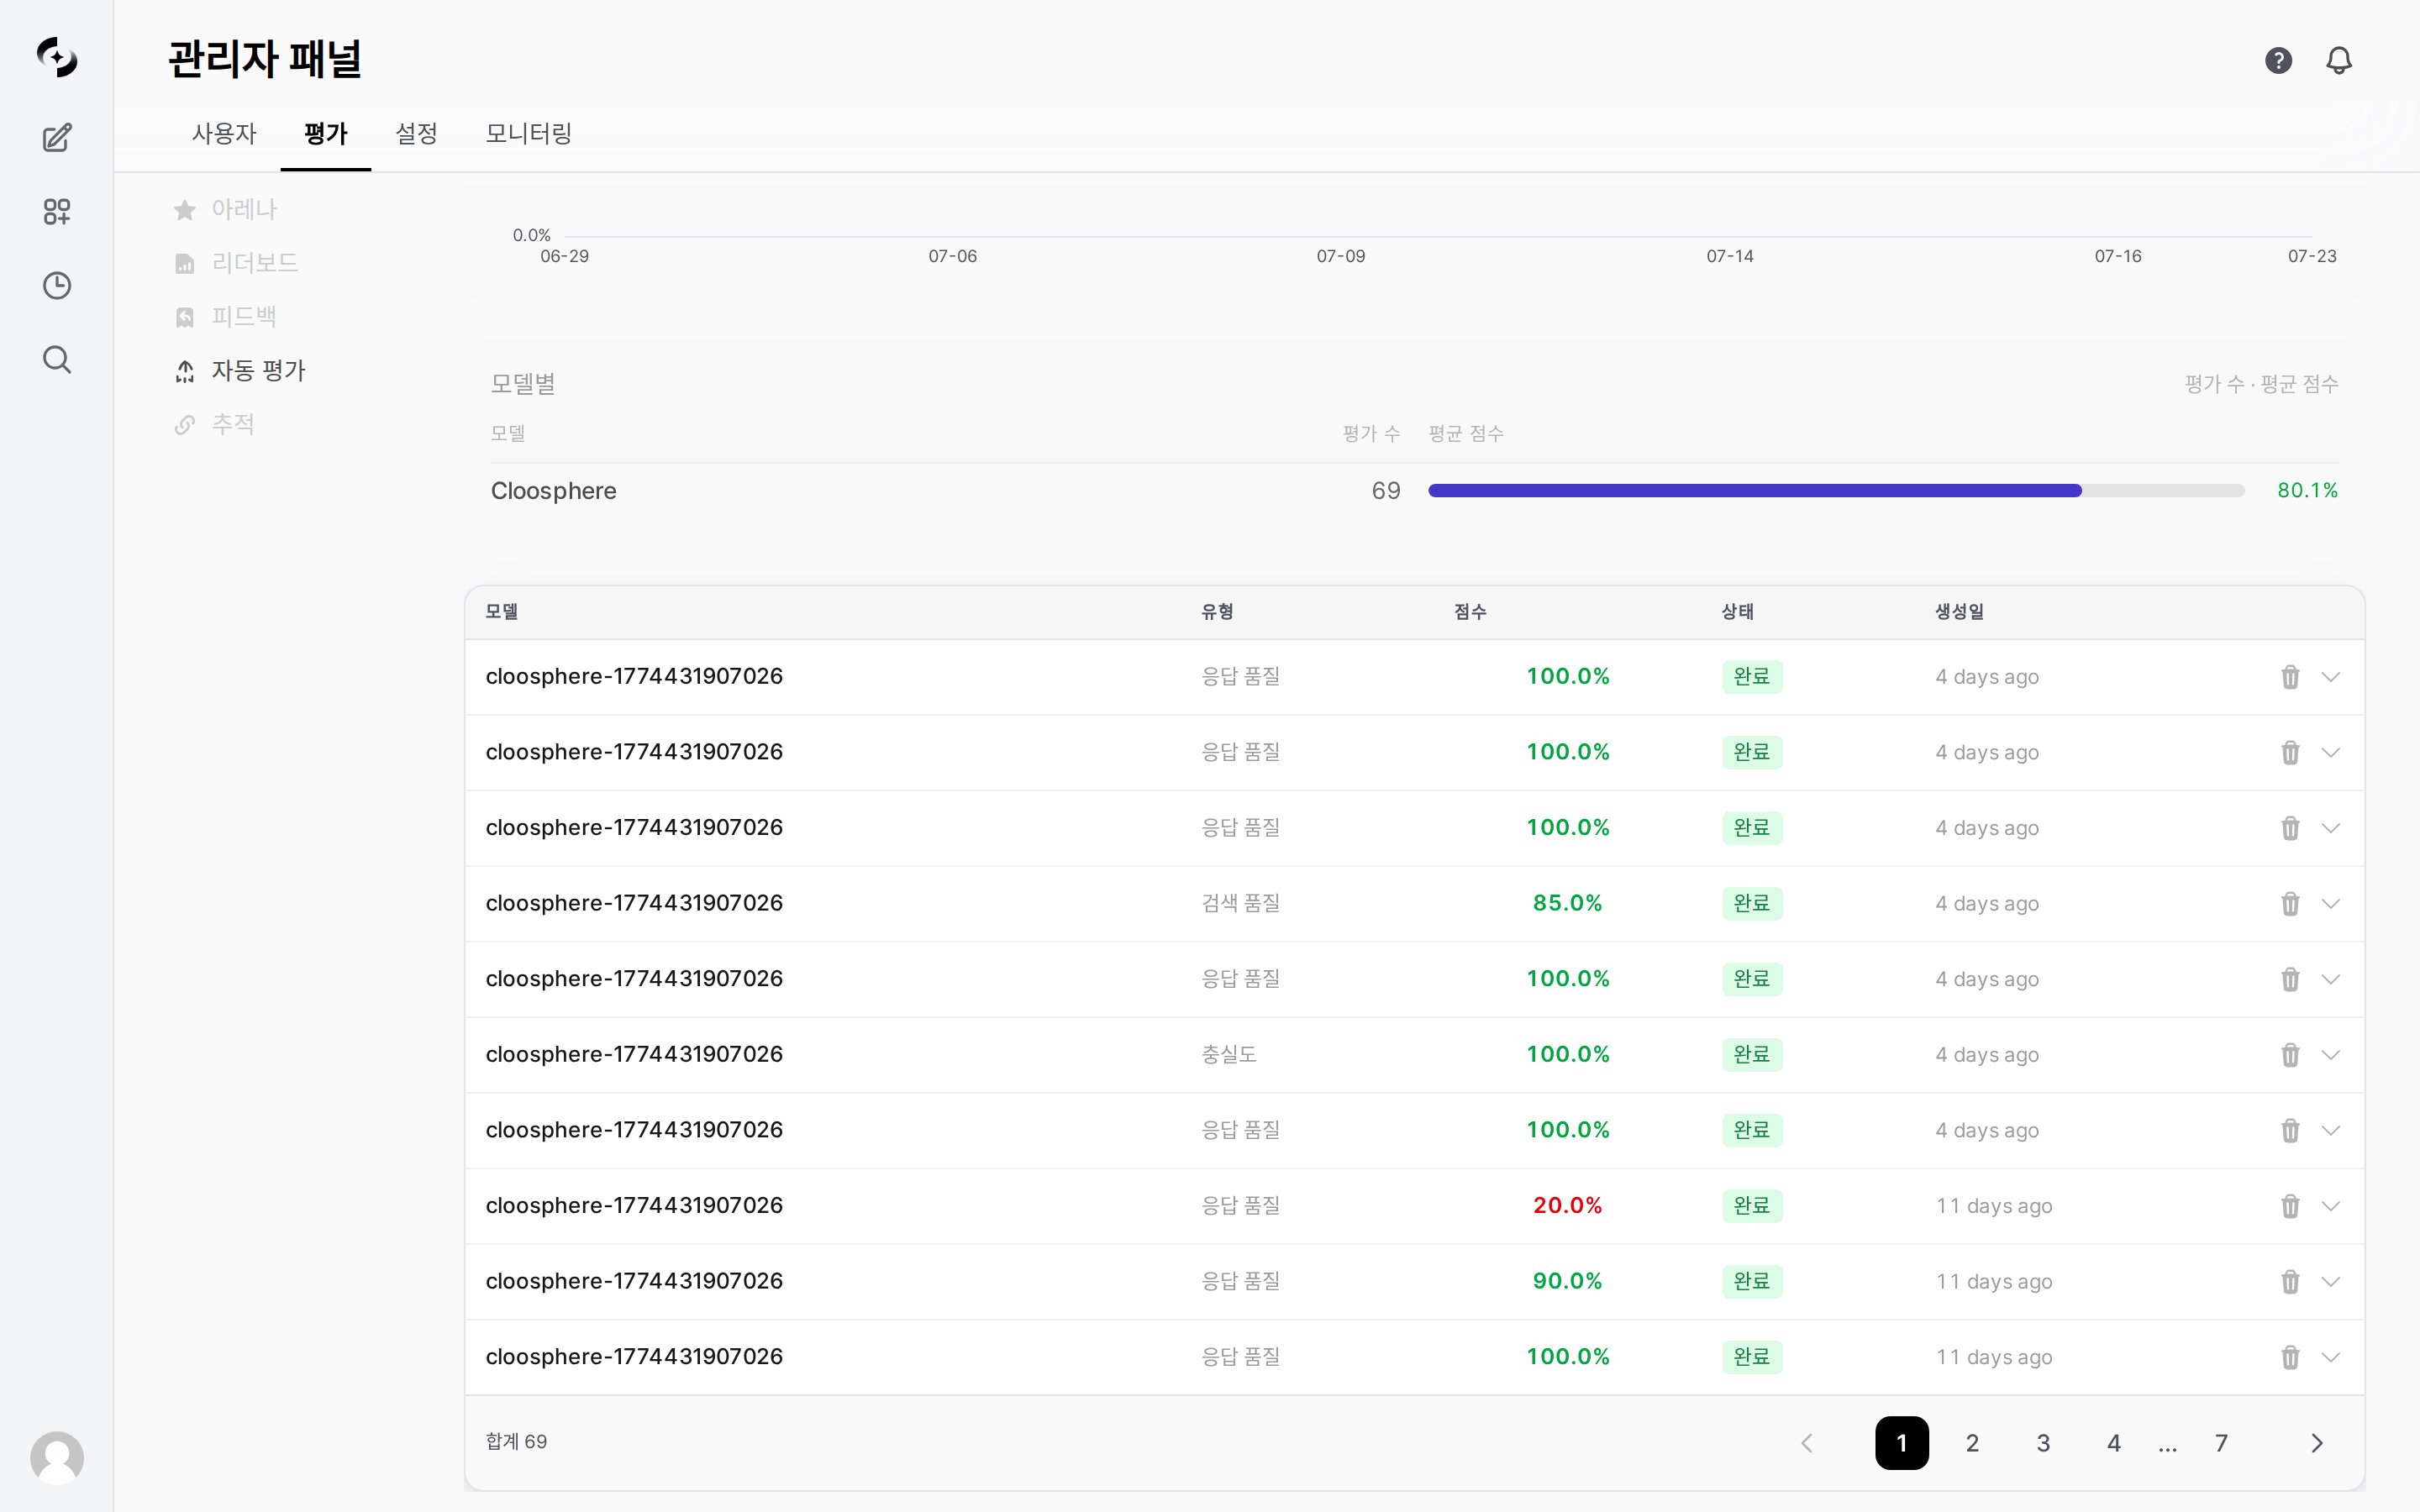Open 추적 in the evaluation sidebar
This screenshot has width=2420, height=1512.
click(x=214, y=425)
